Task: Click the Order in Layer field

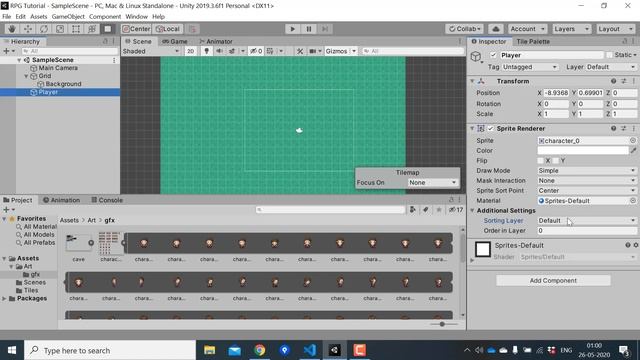Action: (587, 231)
